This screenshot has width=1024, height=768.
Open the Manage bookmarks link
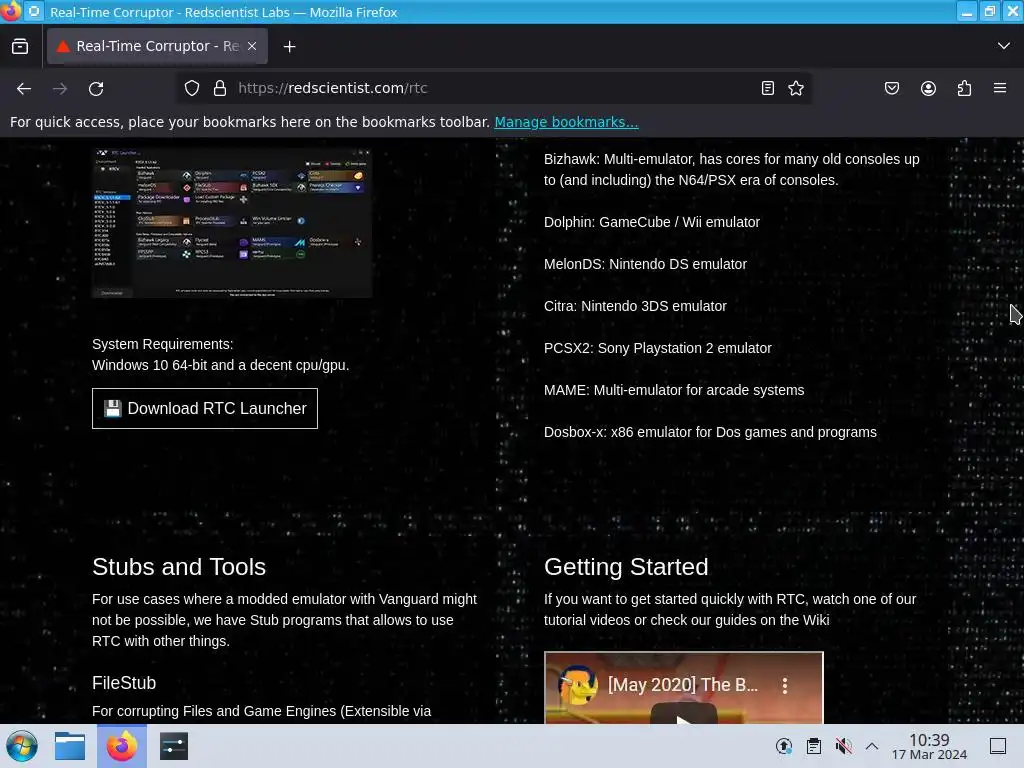(x=566, y=122)
